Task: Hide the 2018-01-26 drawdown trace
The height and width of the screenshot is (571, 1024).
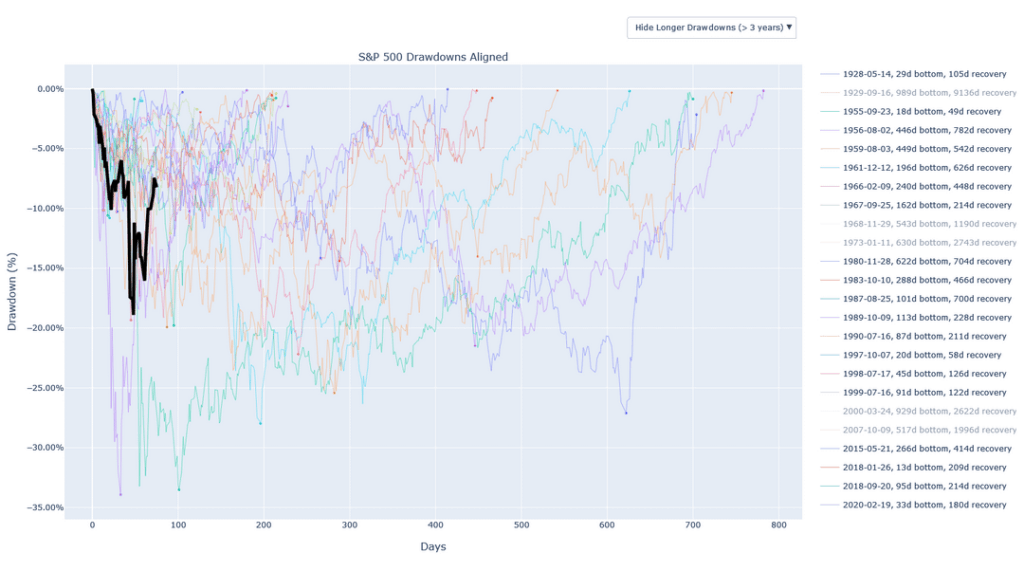Action: [914, 468]
